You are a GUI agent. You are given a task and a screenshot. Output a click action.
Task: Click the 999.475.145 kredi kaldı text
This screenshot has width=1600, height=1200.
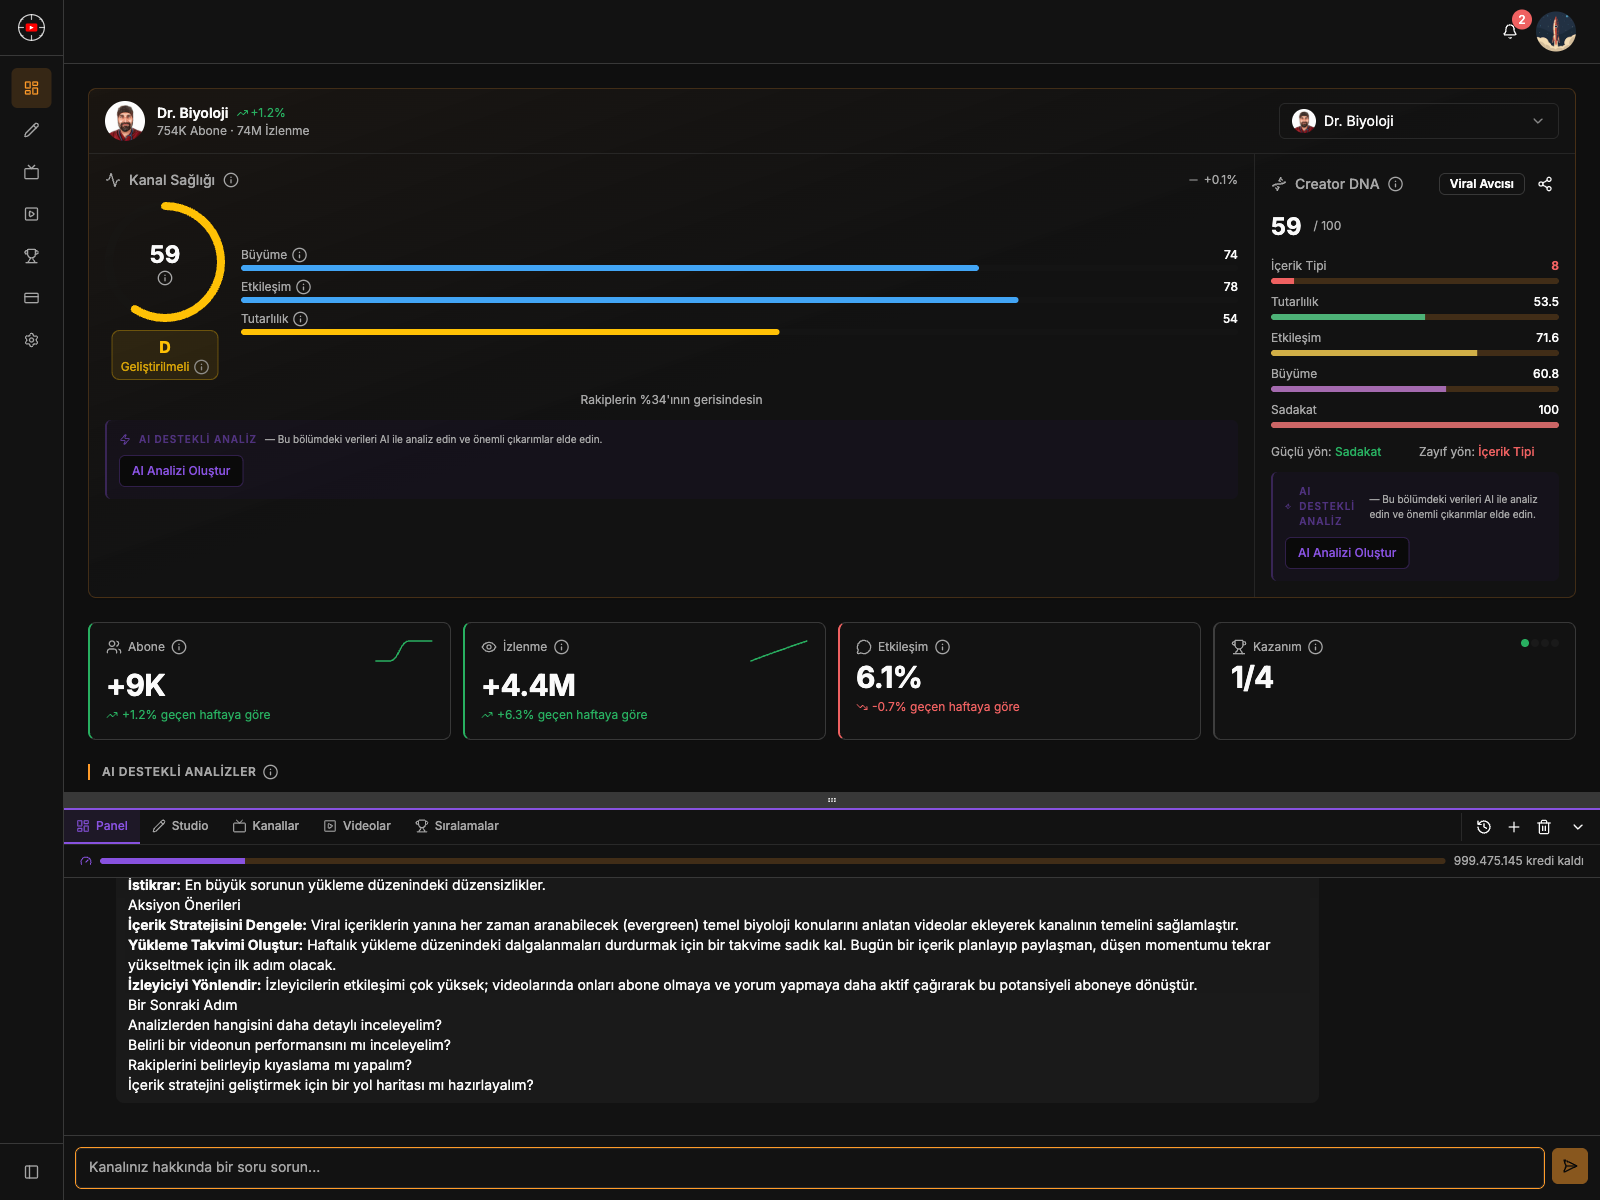click(1518, 861)
